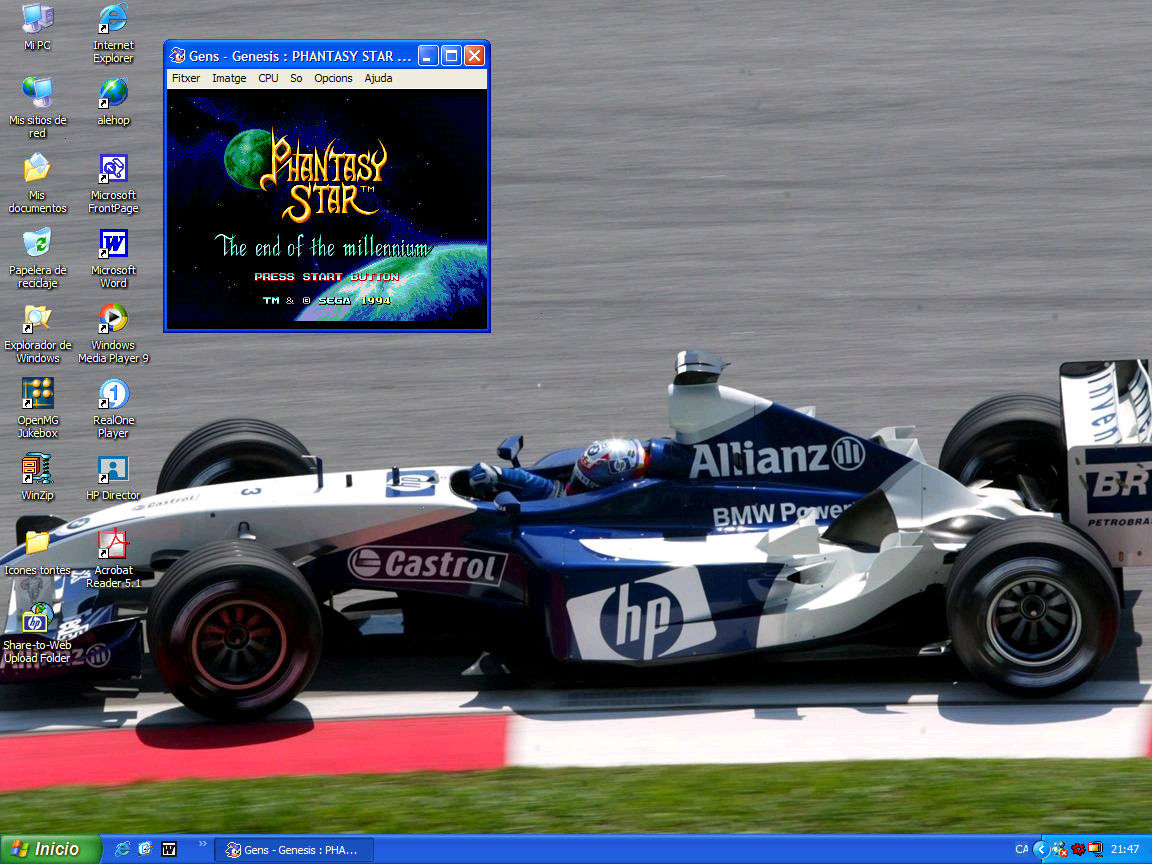Select the RealOne Player shortcut

tap(113, 408)
